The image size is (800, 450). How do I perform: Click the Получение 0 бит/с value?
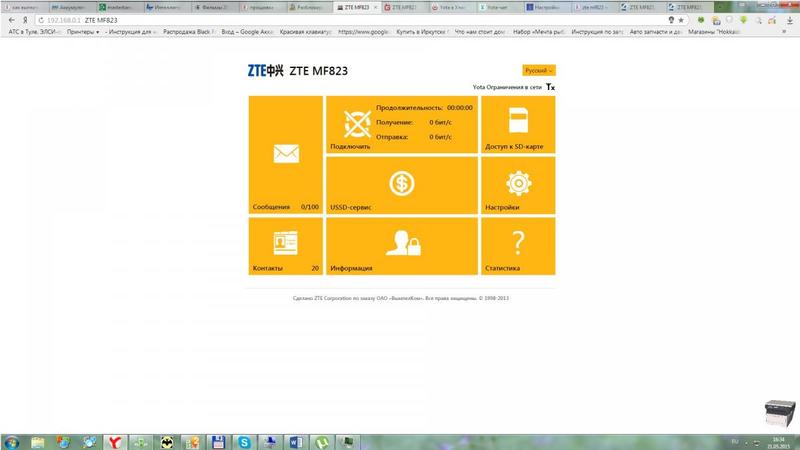[440, 122]
